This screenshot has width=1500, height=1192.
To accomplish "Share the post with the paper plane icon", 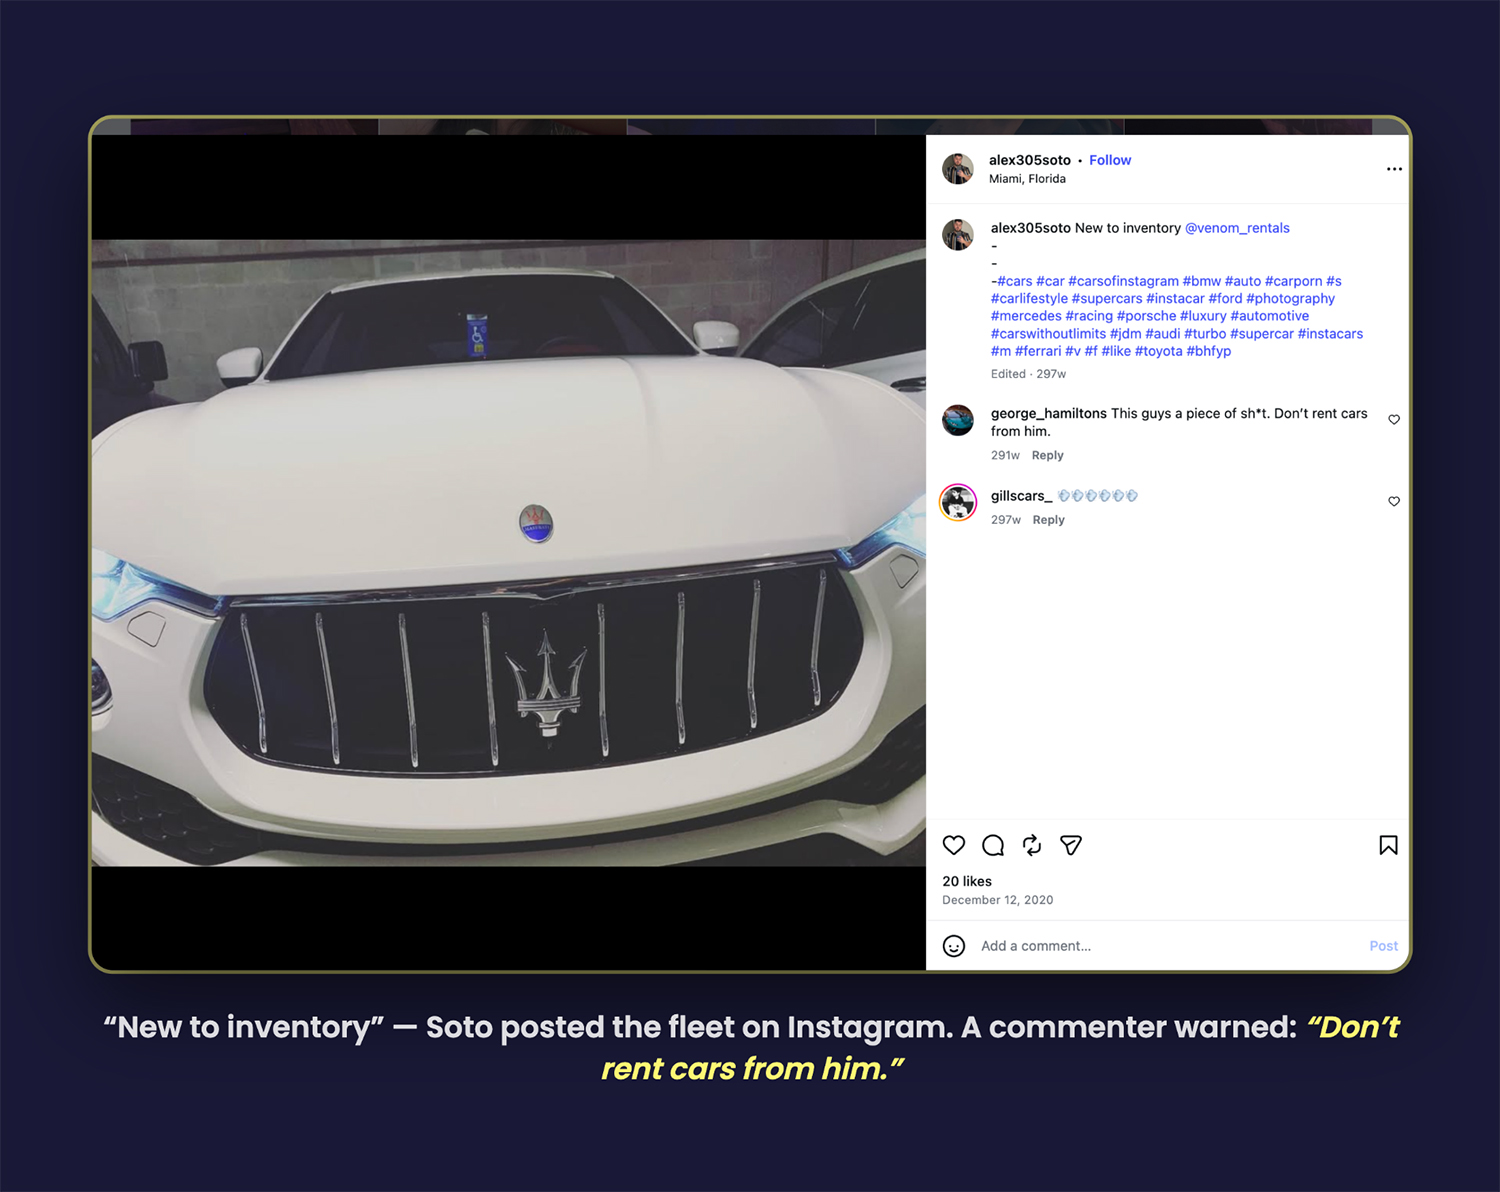I will tap(1071, 846).
